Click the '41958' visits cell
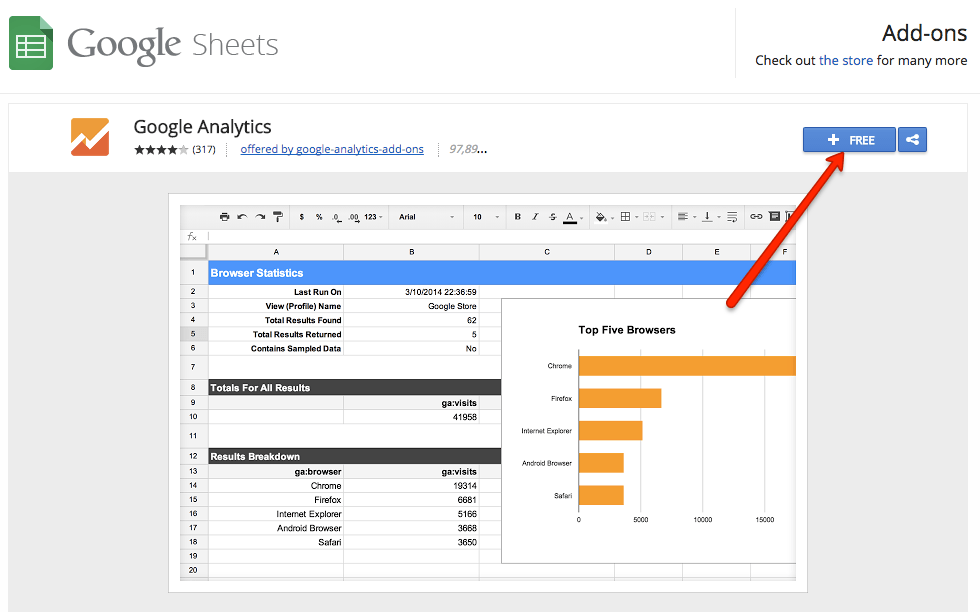 [411, 417]
